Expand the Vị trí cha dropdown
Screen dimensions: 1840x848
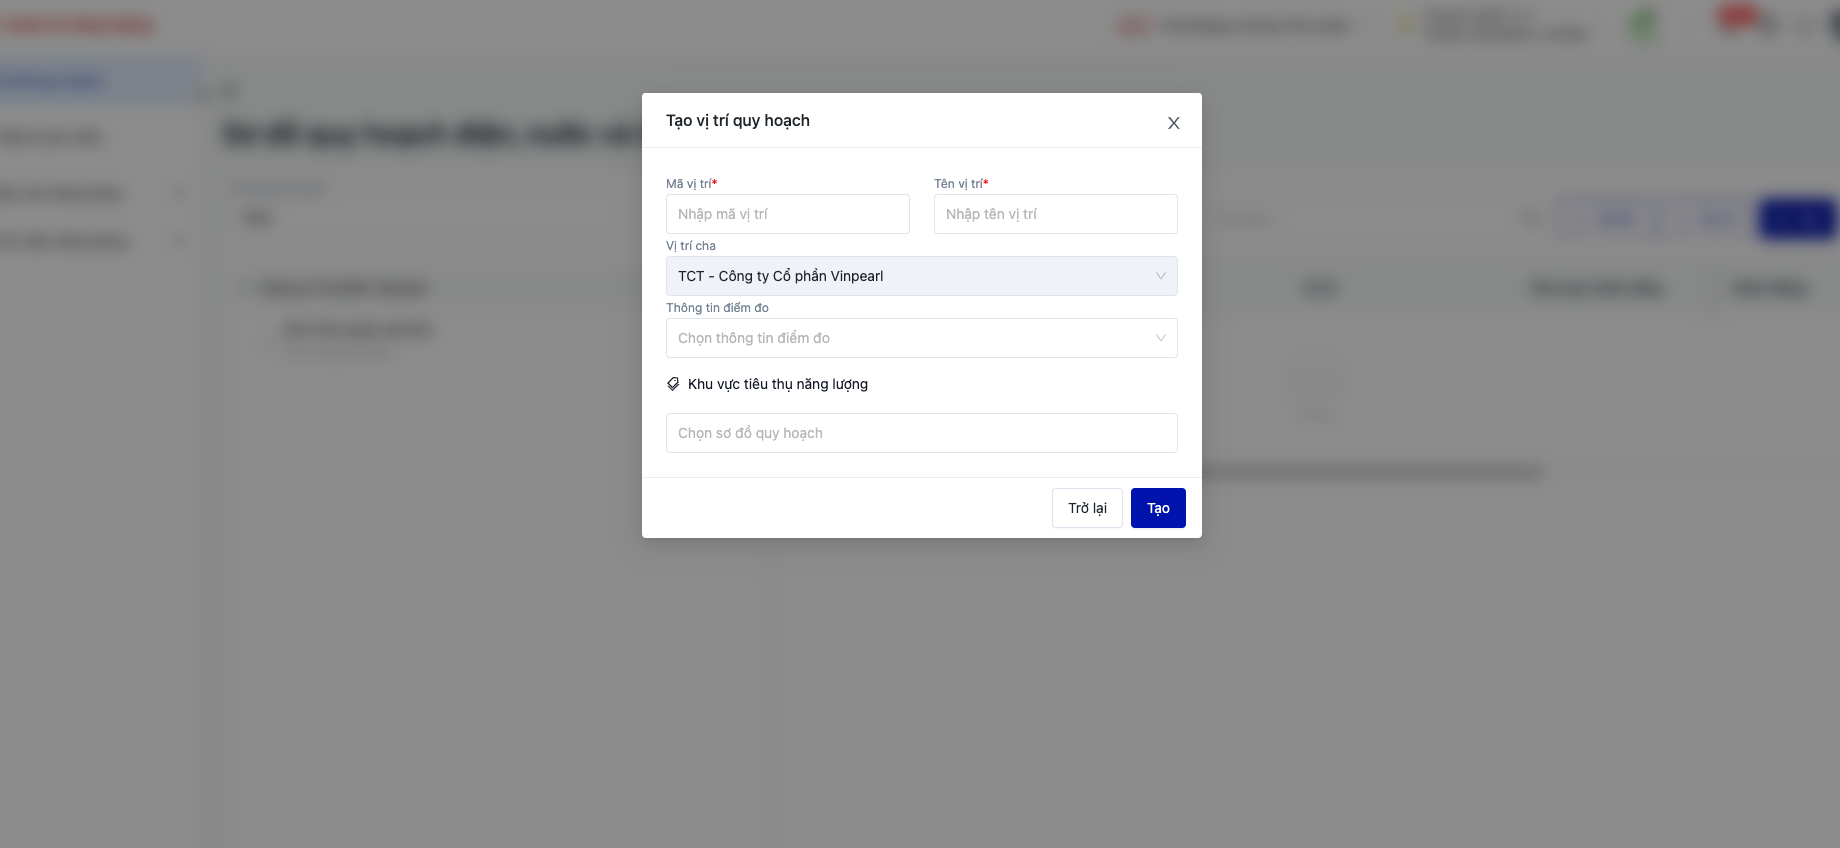(x=921, y=276)
